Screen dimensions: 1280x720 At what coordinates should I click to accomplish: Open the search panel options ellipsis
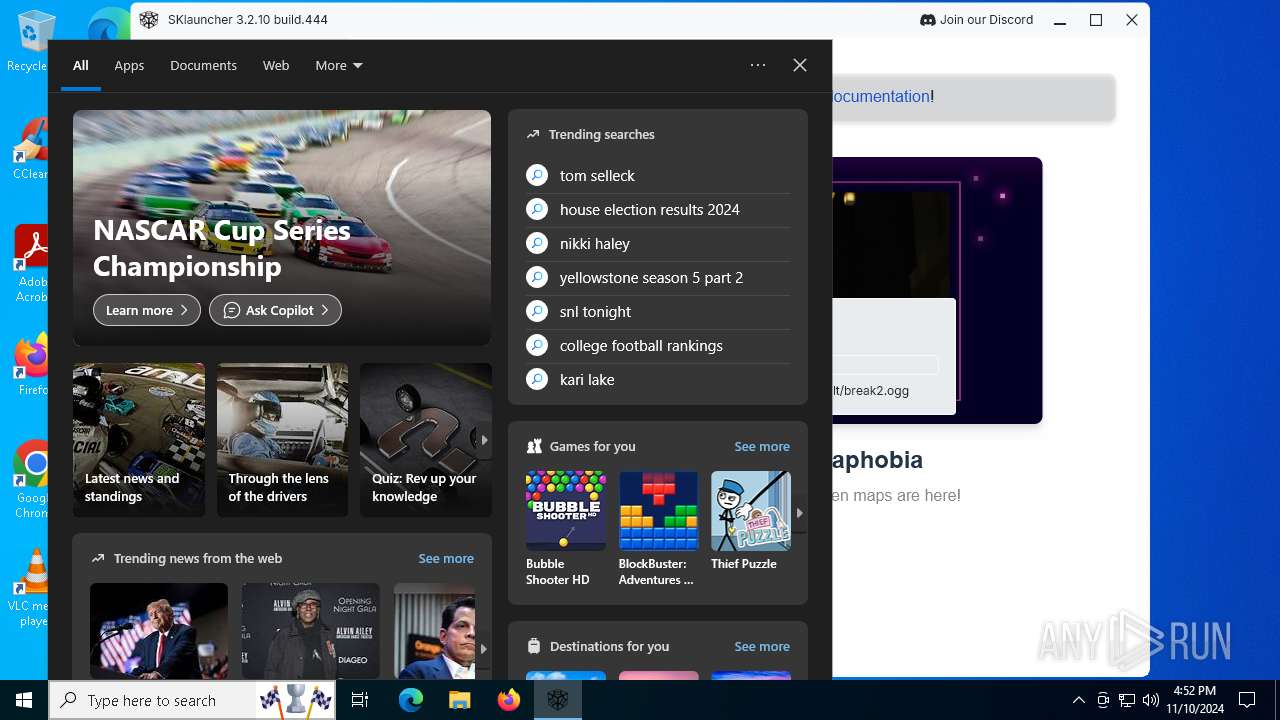click(x=758, y=65)
